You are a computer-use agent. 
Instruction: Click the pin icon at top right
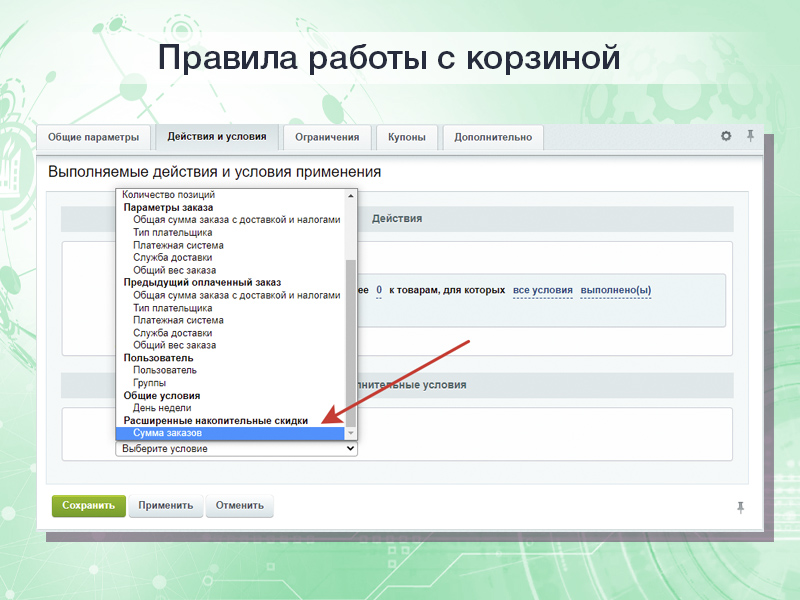(752, 136)
